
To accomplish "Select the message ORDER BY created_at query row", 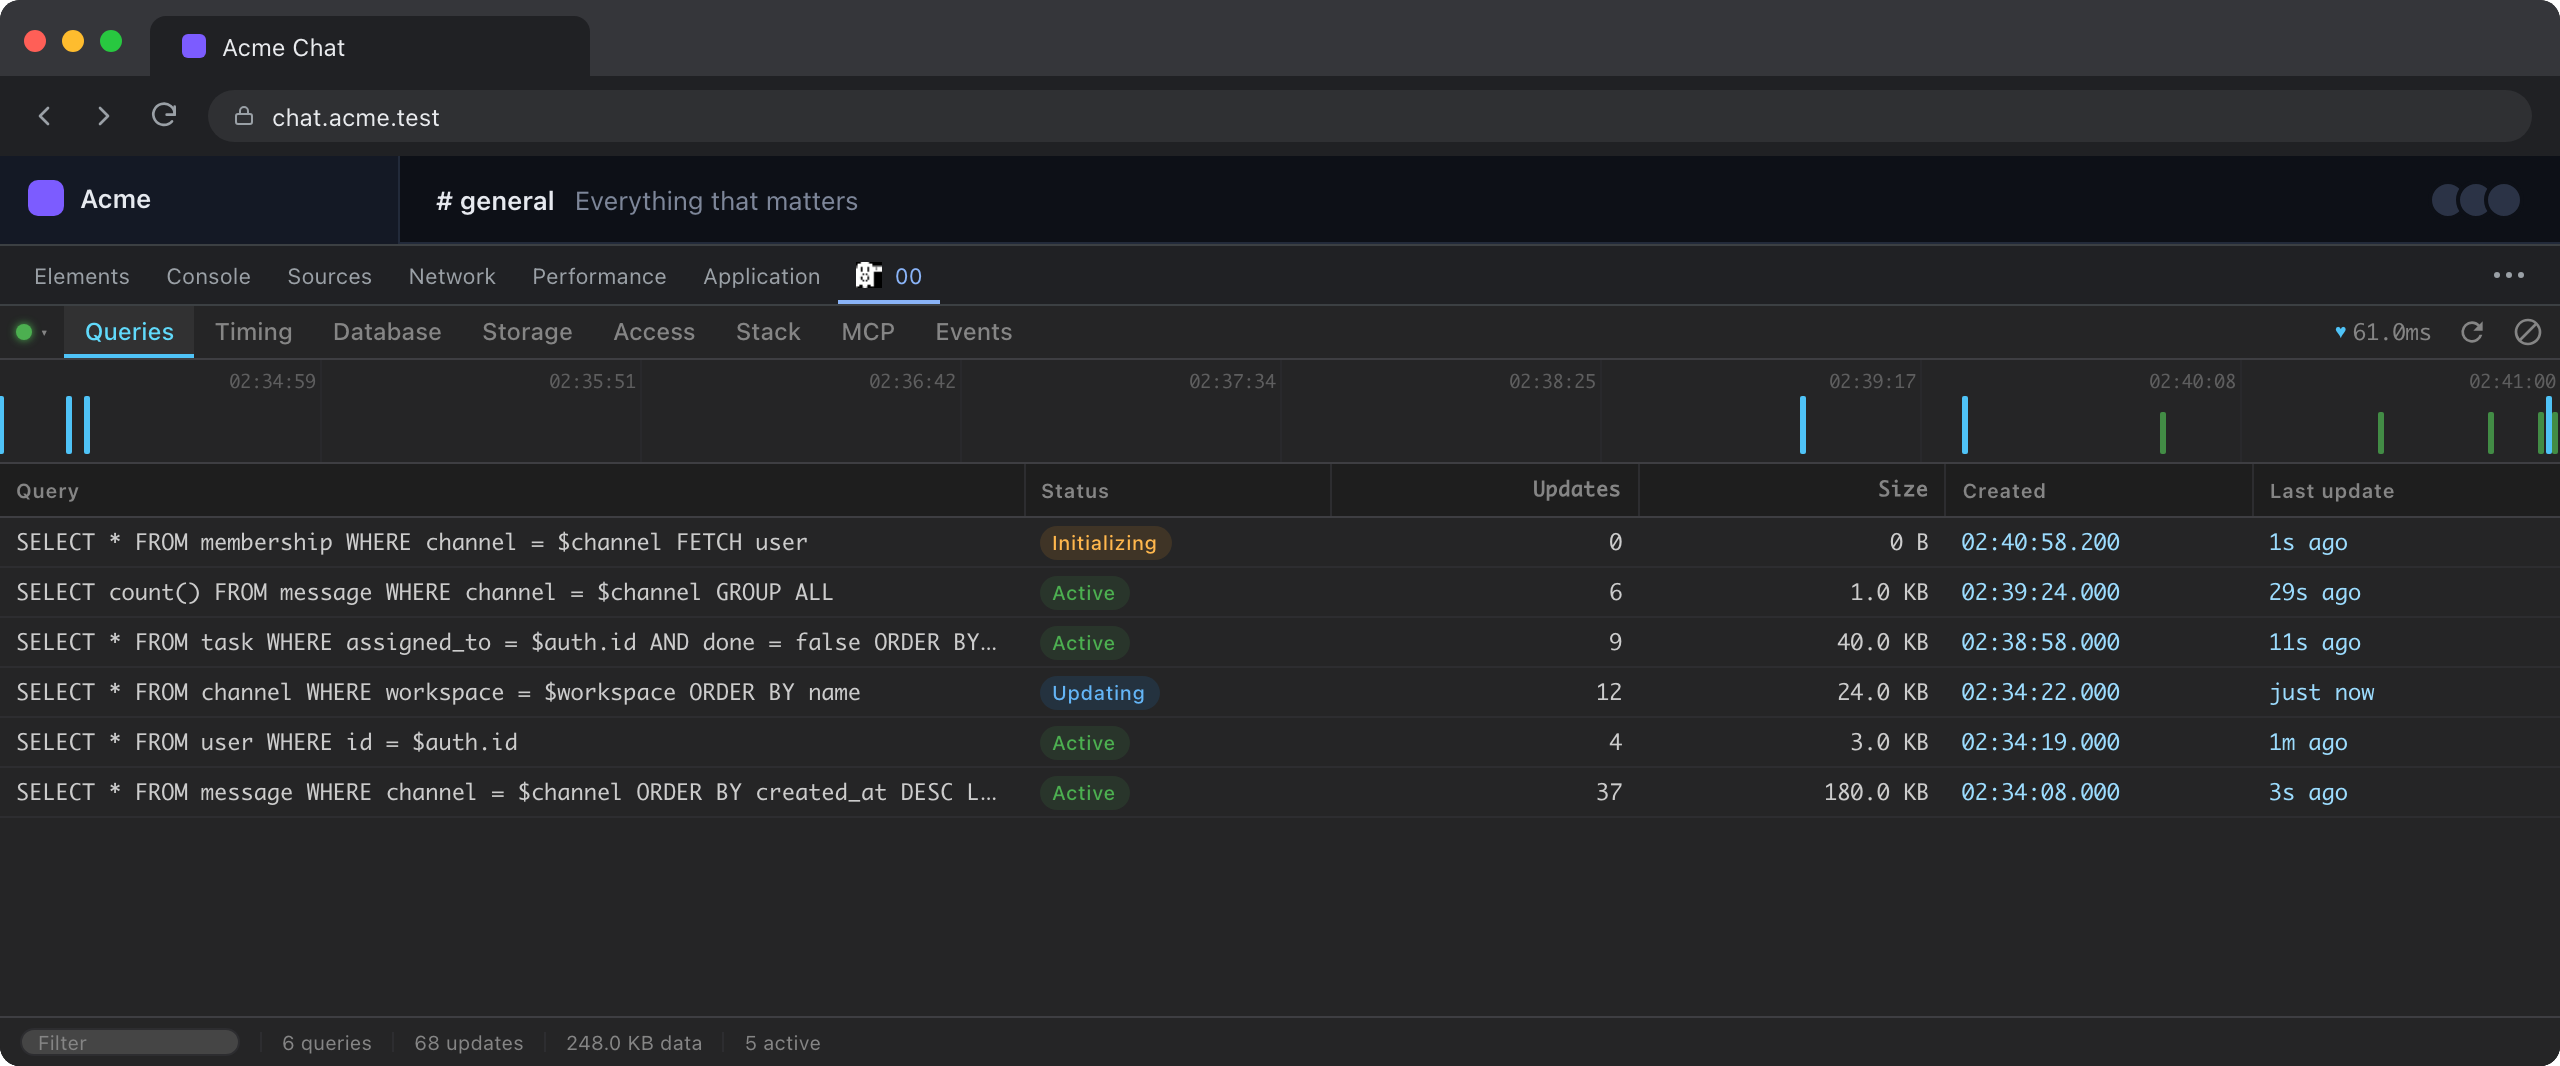I will (1280, 792).
